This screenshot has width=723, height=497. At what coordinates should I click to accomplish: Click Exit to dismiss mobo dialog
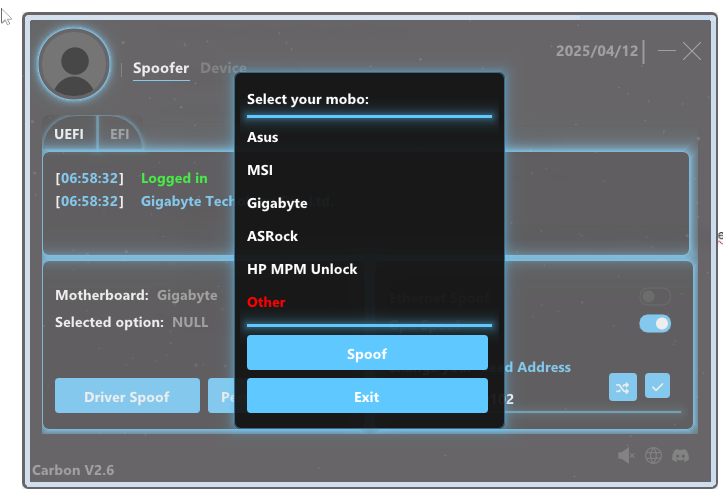pos(367,396)
